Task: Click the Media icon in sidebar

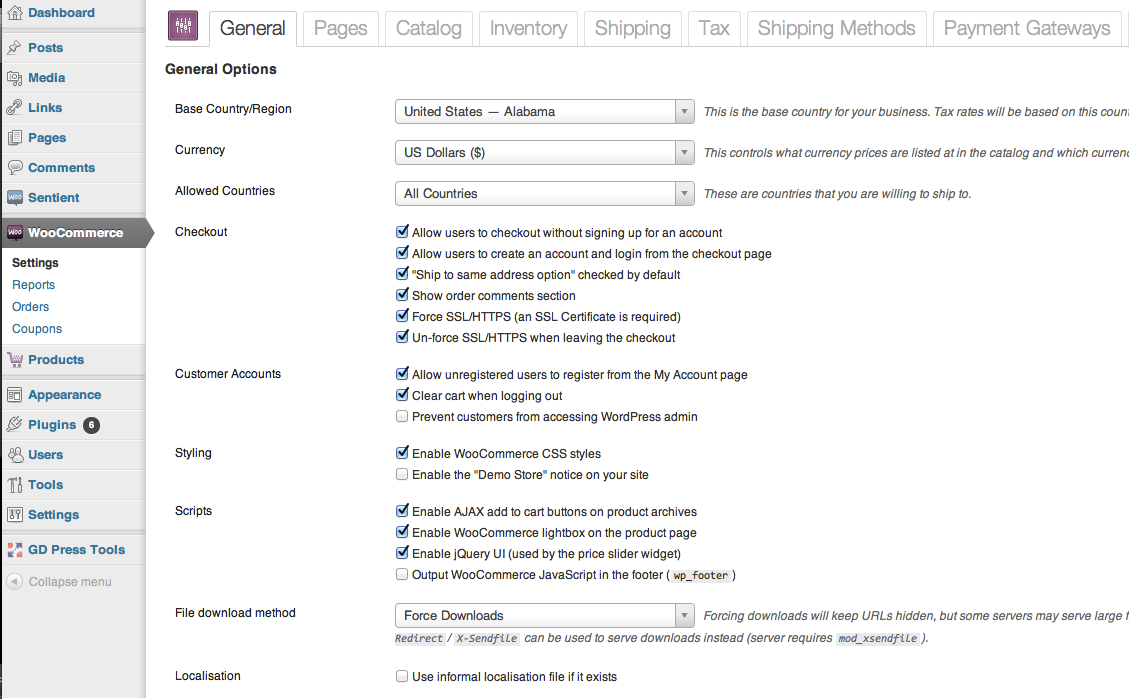Action: tap(14, 78)
